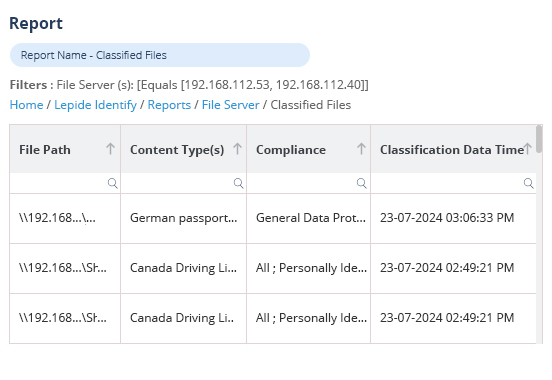
Task: Sort by File Path arrow icon
Action: tap(111, 149)
